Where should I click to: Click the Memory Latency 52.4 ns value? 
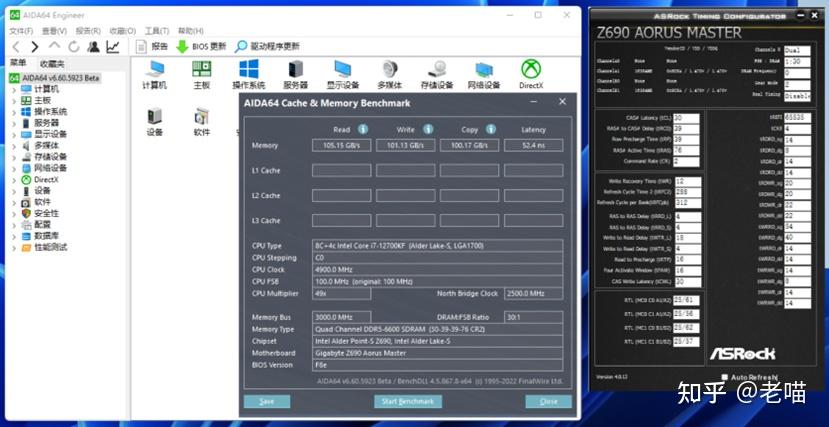point(533,145)
